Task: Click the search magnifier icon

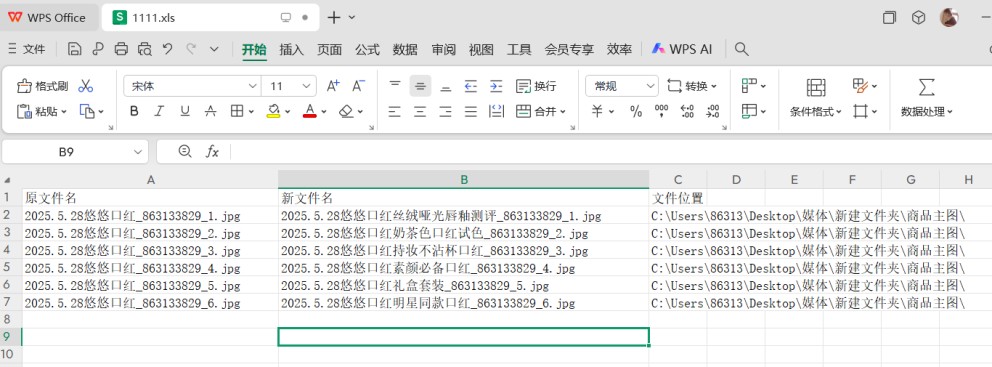Action: [x=741, y=49]
